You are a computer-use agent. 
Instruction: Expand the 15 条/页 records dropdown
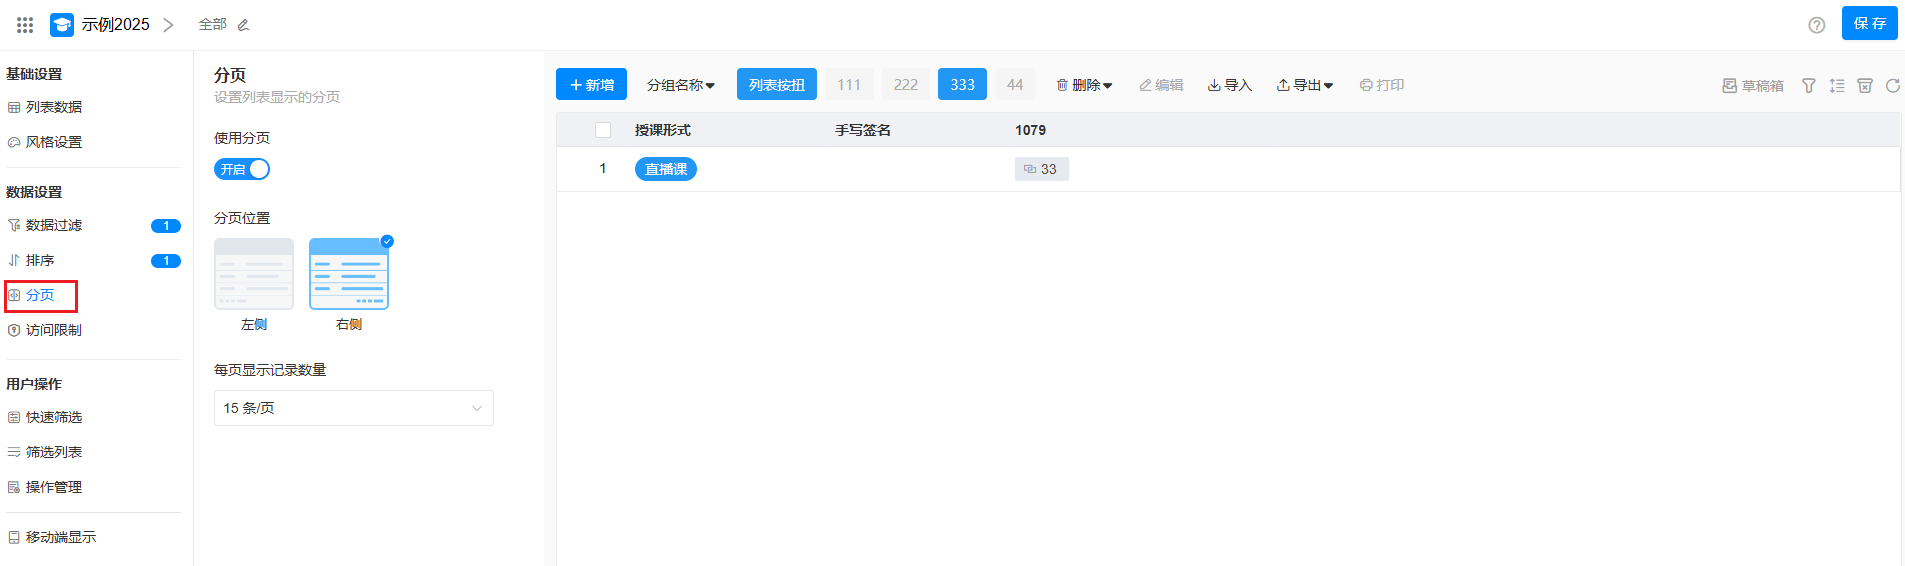click(x=353, y=408)
